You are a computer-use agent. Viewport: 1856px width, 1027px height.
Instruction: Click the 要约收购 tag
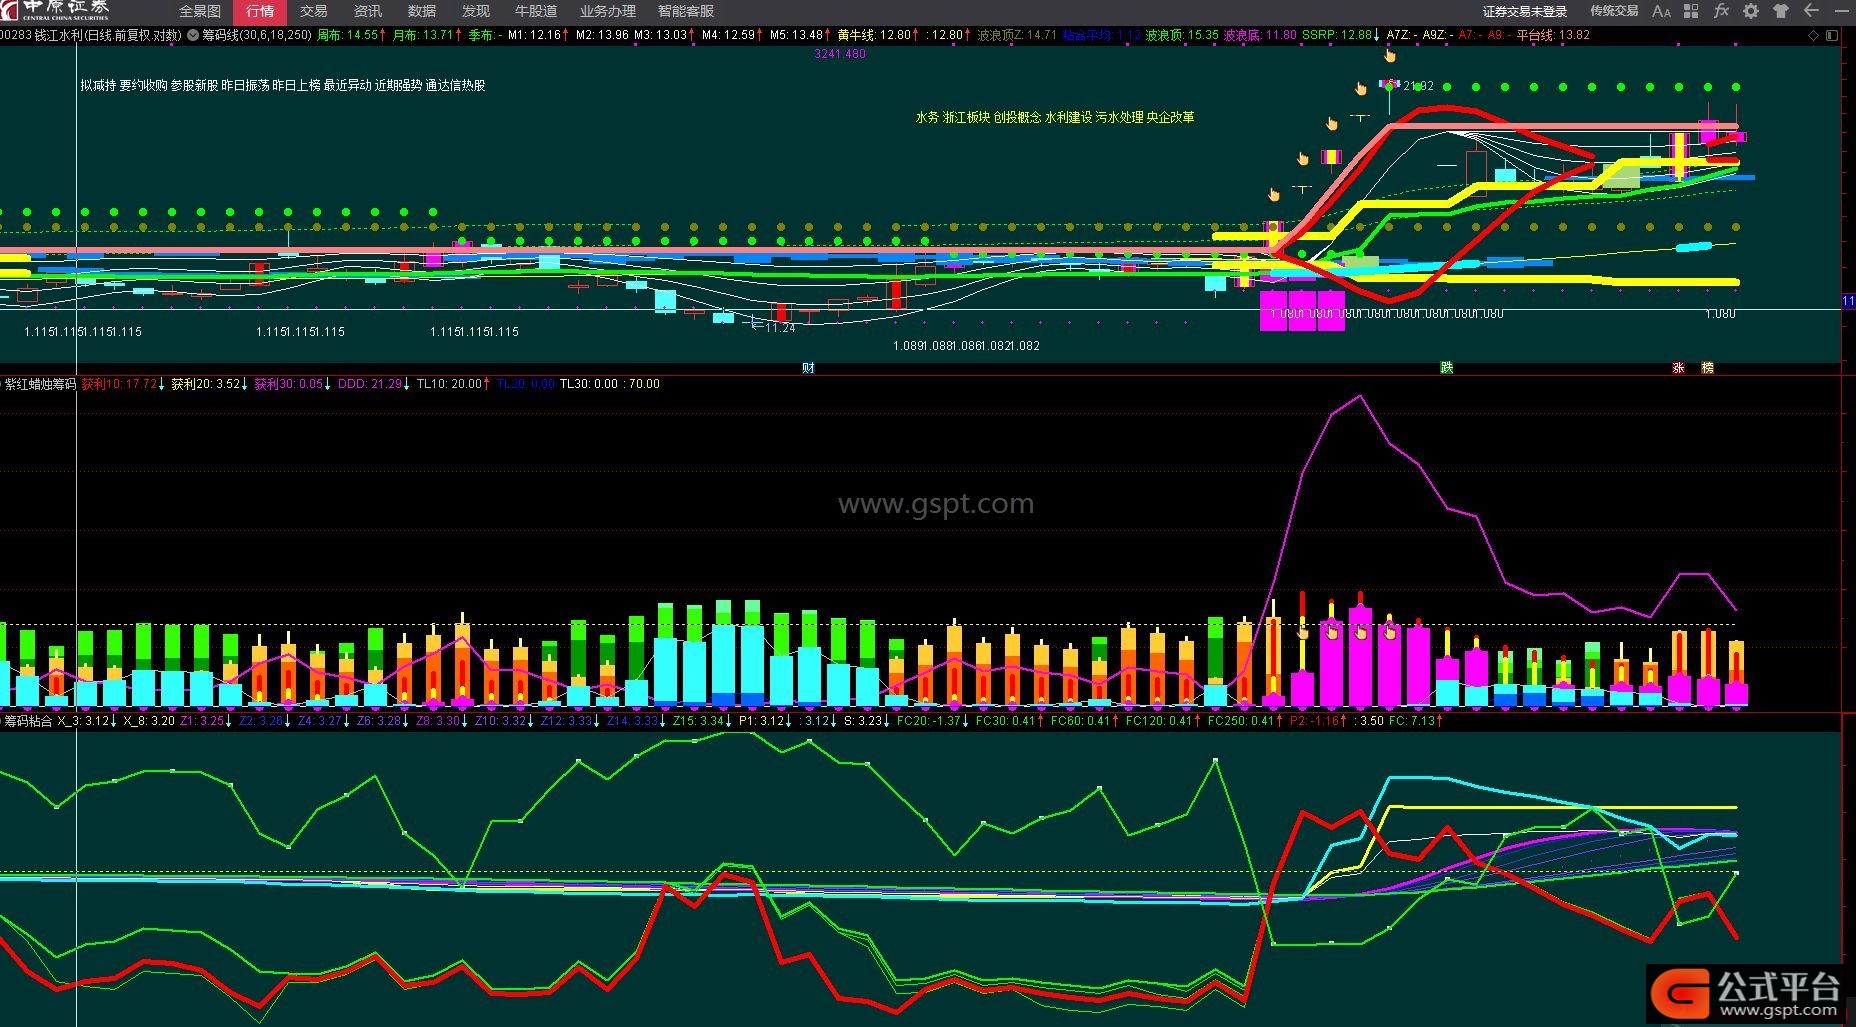pos(143,86)
